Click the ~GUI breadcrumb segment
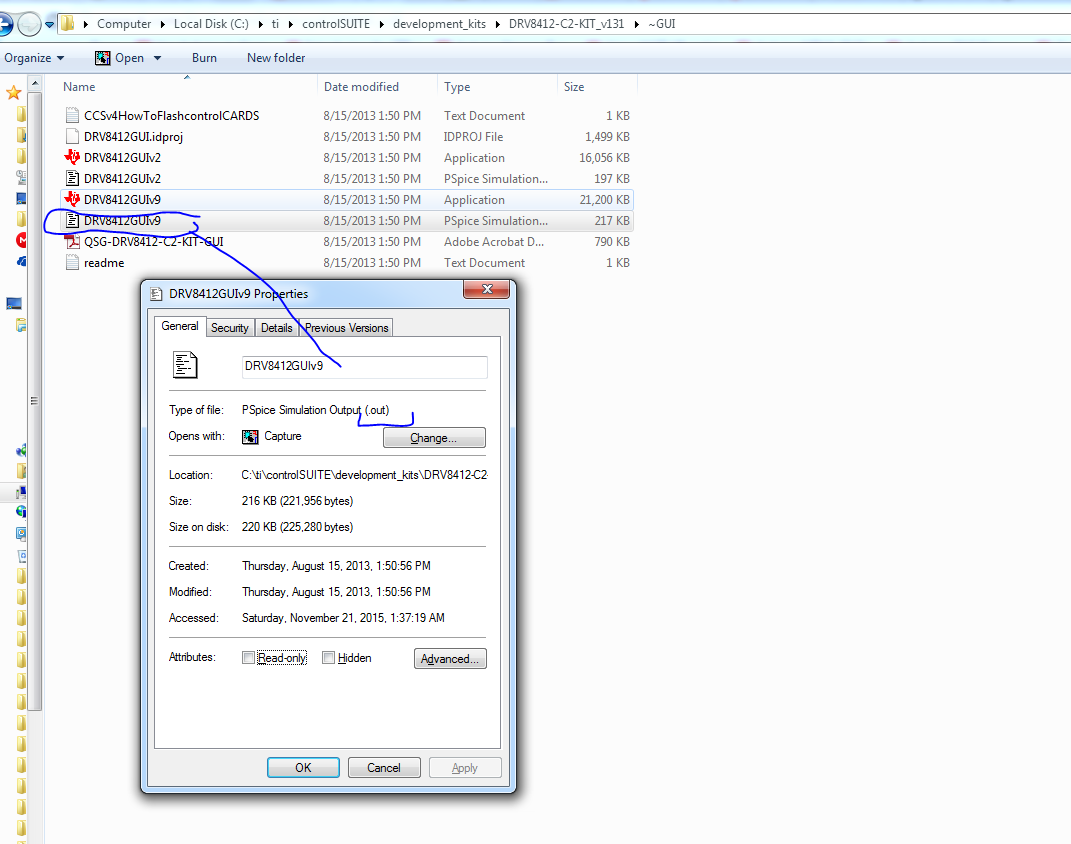The width and height of the screenshot is (1071, 844). pos(661,24)
